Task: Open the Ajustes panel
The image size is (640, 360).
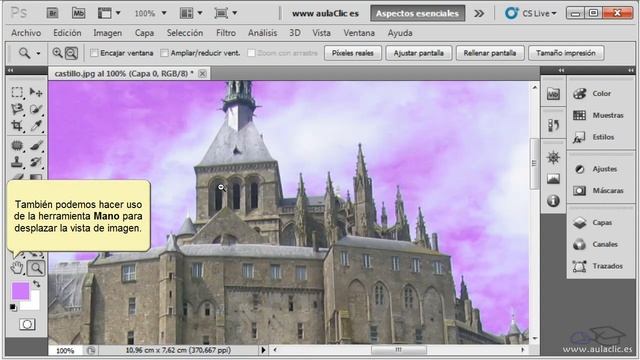Action: click(596, 169)
